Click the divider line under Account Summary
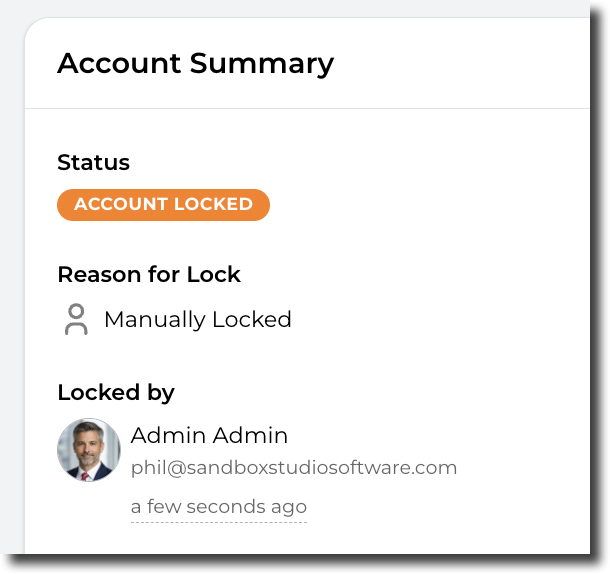The image size is (610, 574). [300, 108]
